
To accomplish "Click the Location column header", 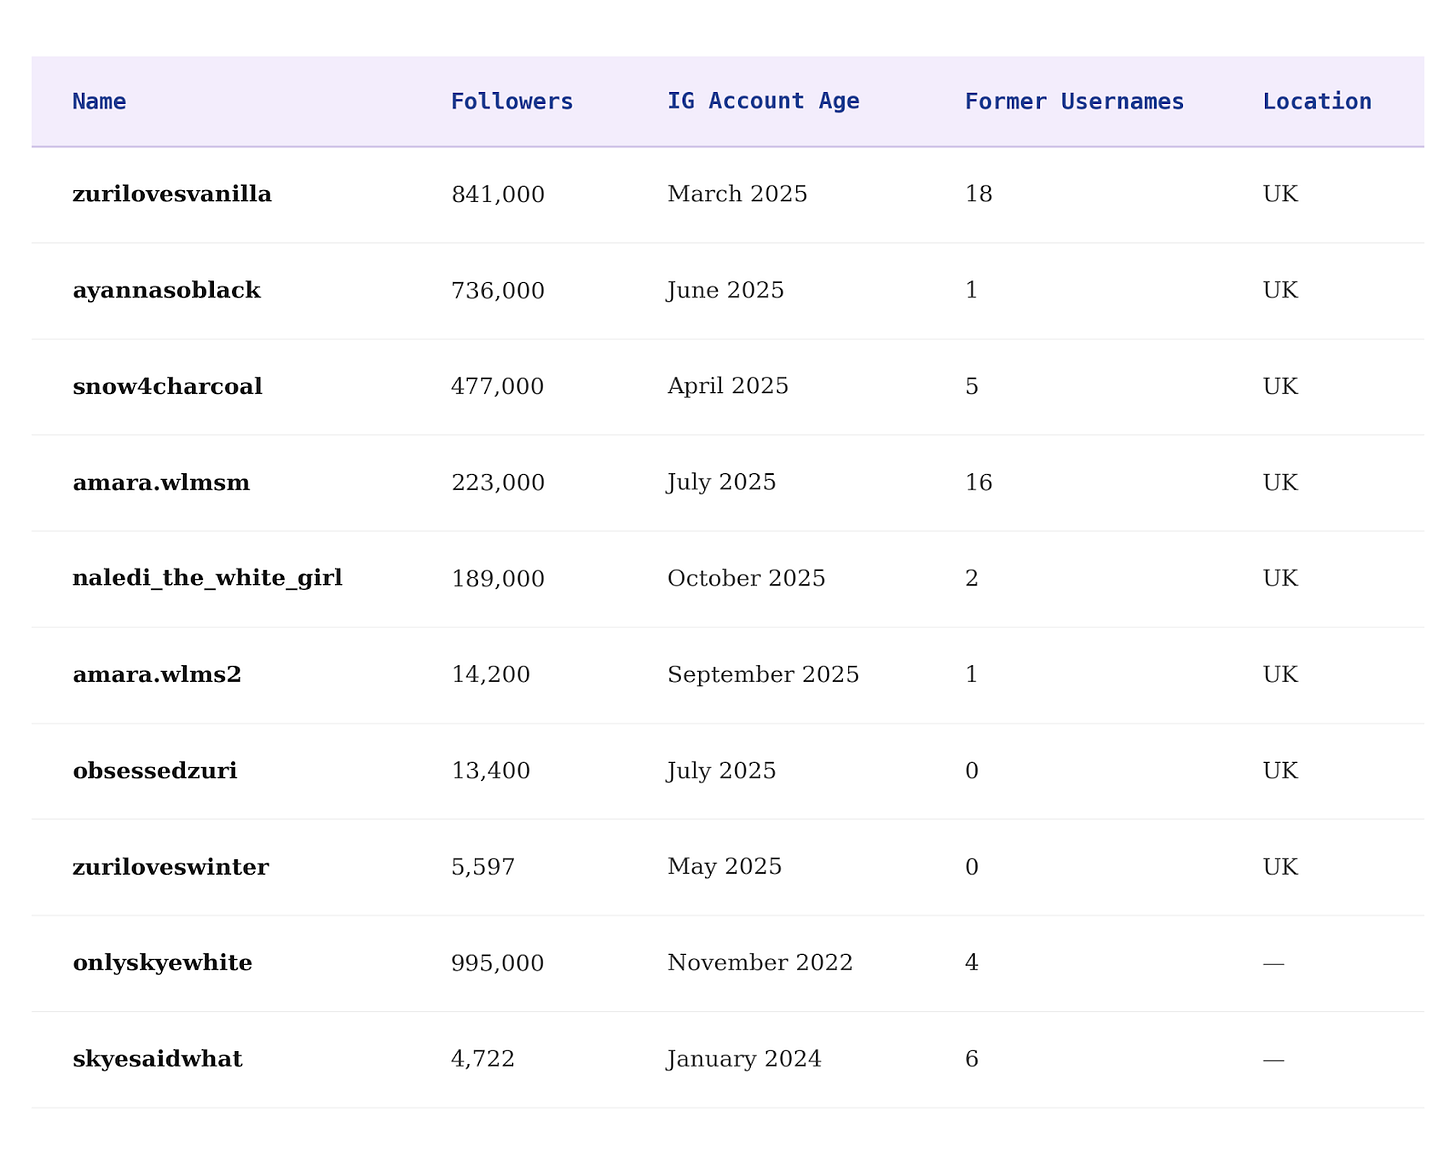I will [x=1316, y=101].
